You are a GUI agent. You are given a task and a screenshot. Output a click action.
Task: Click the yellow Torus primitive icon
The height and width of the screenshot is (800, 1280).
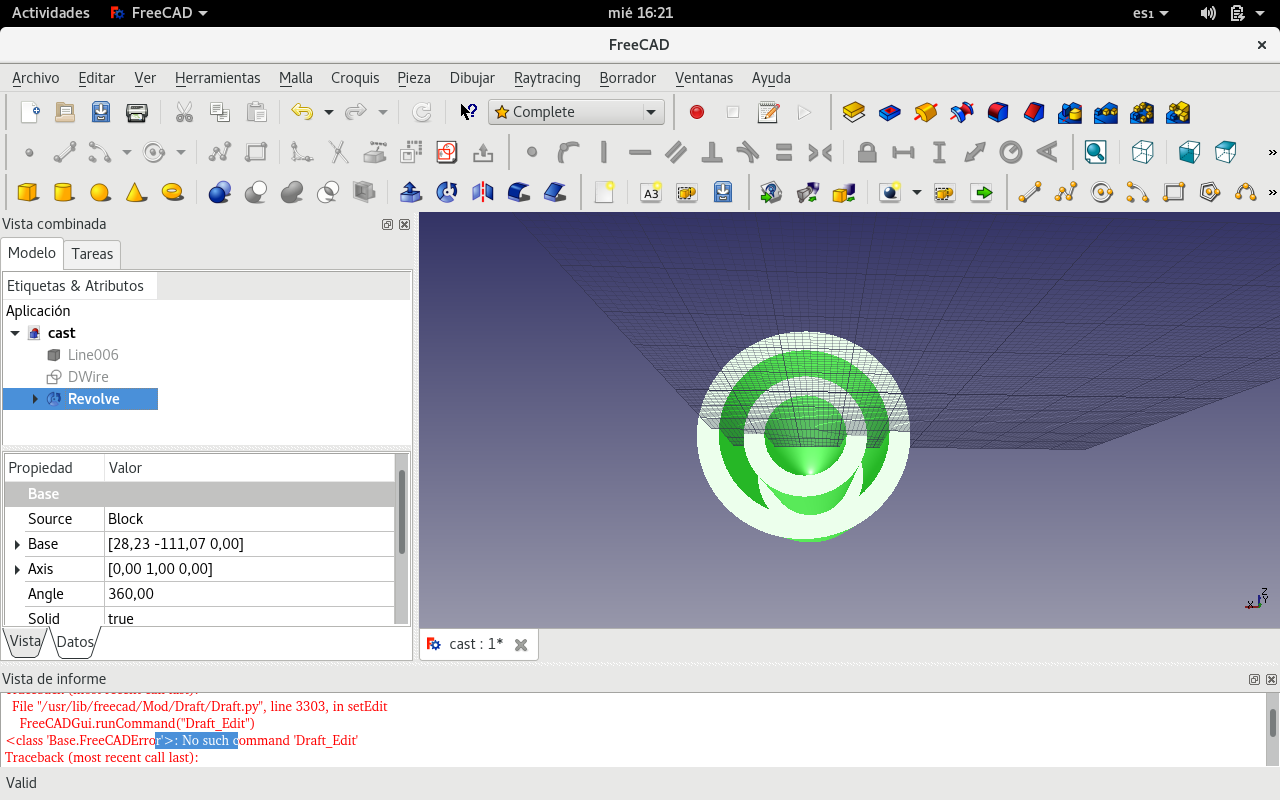click(x=172, y=192)
